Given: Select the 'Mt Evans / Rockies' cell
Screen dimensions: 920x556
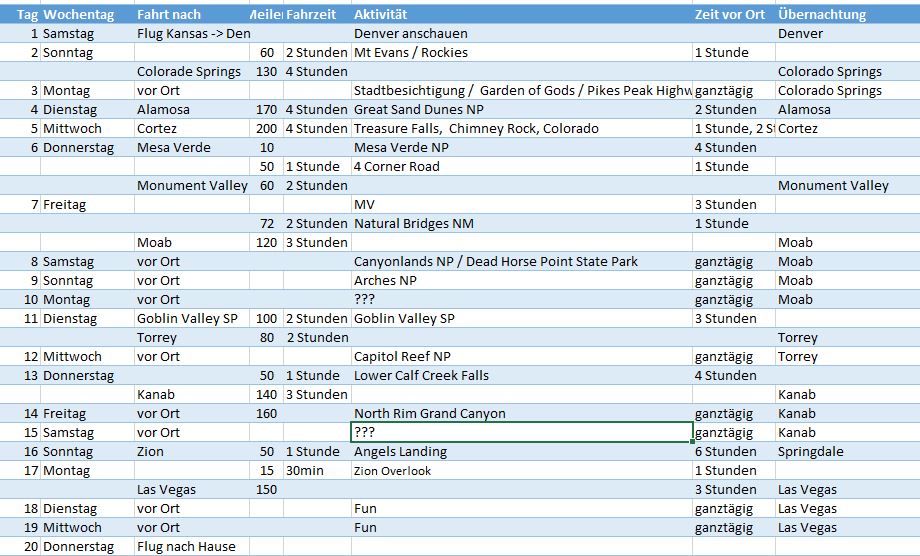Looking at the screenshot, I should click(x=411, y=53).
